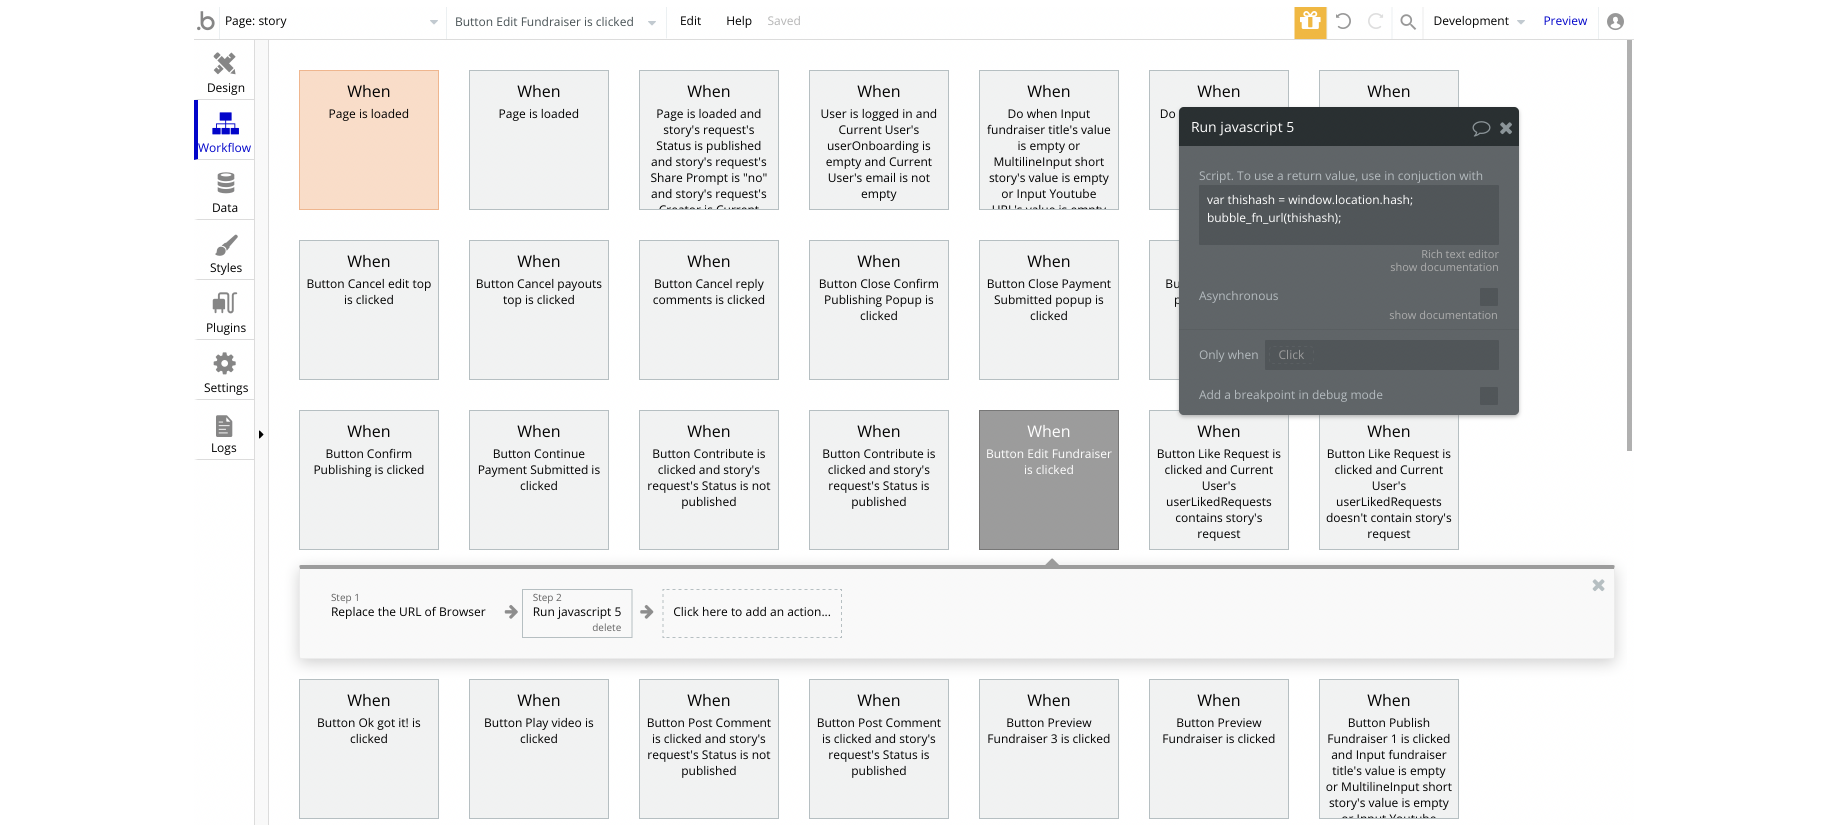Screen dimensions: 1830x832
Task: Click the Preview link
Action: click(1564, 21)
